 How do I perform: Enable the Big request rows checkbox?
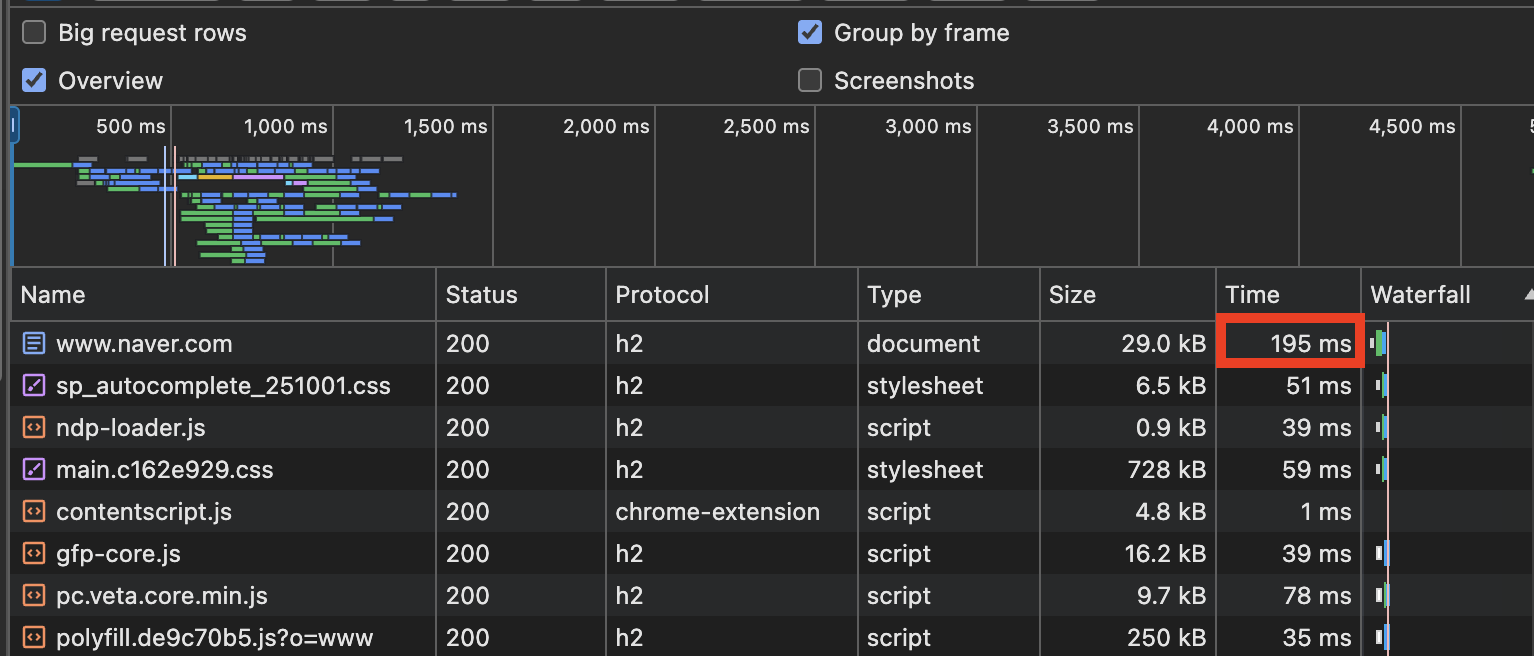[x=34, y=33]
